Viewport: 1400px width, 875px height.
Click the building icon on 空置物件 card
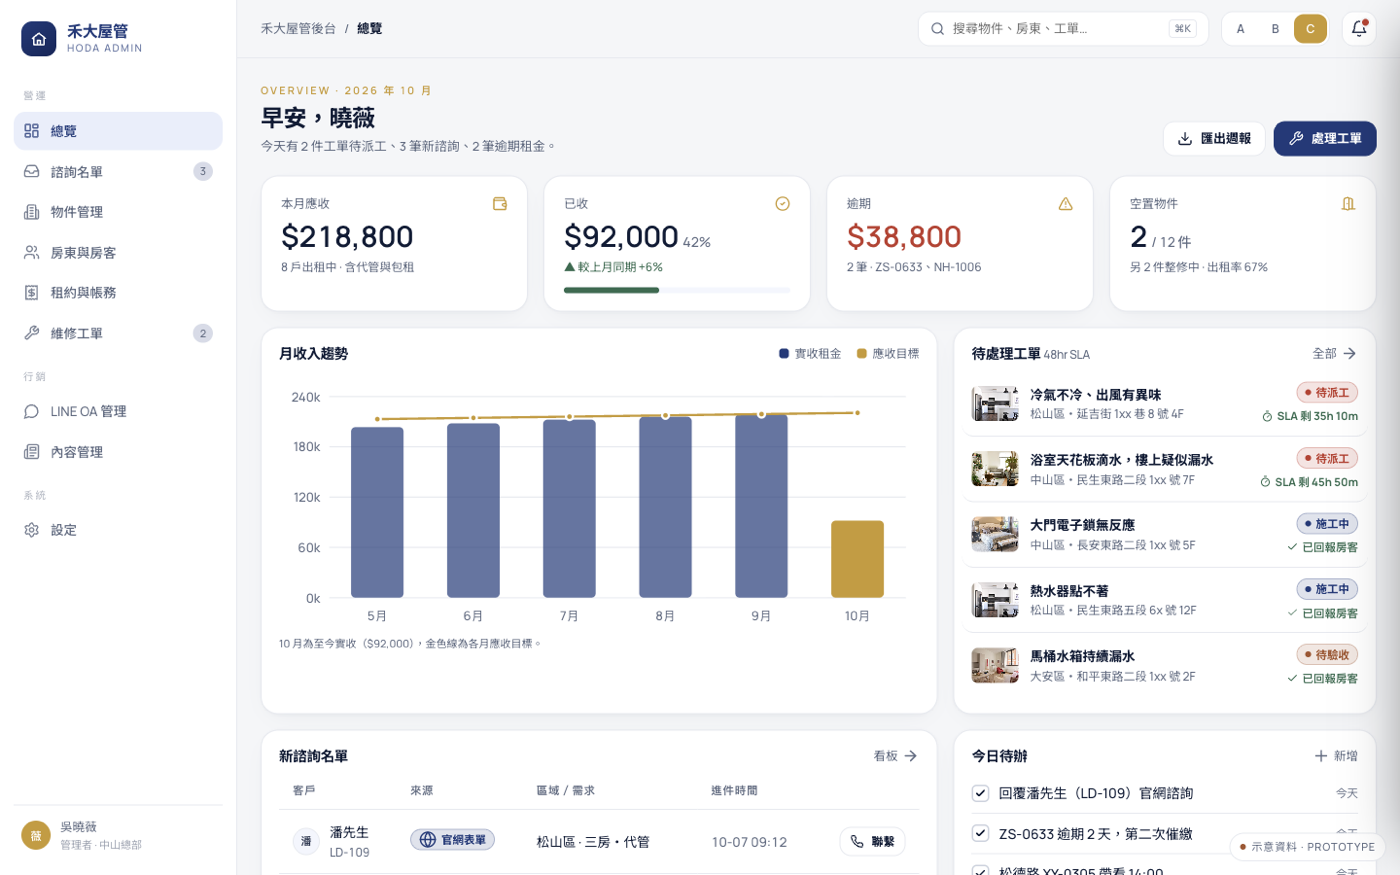coord(1348,204)
